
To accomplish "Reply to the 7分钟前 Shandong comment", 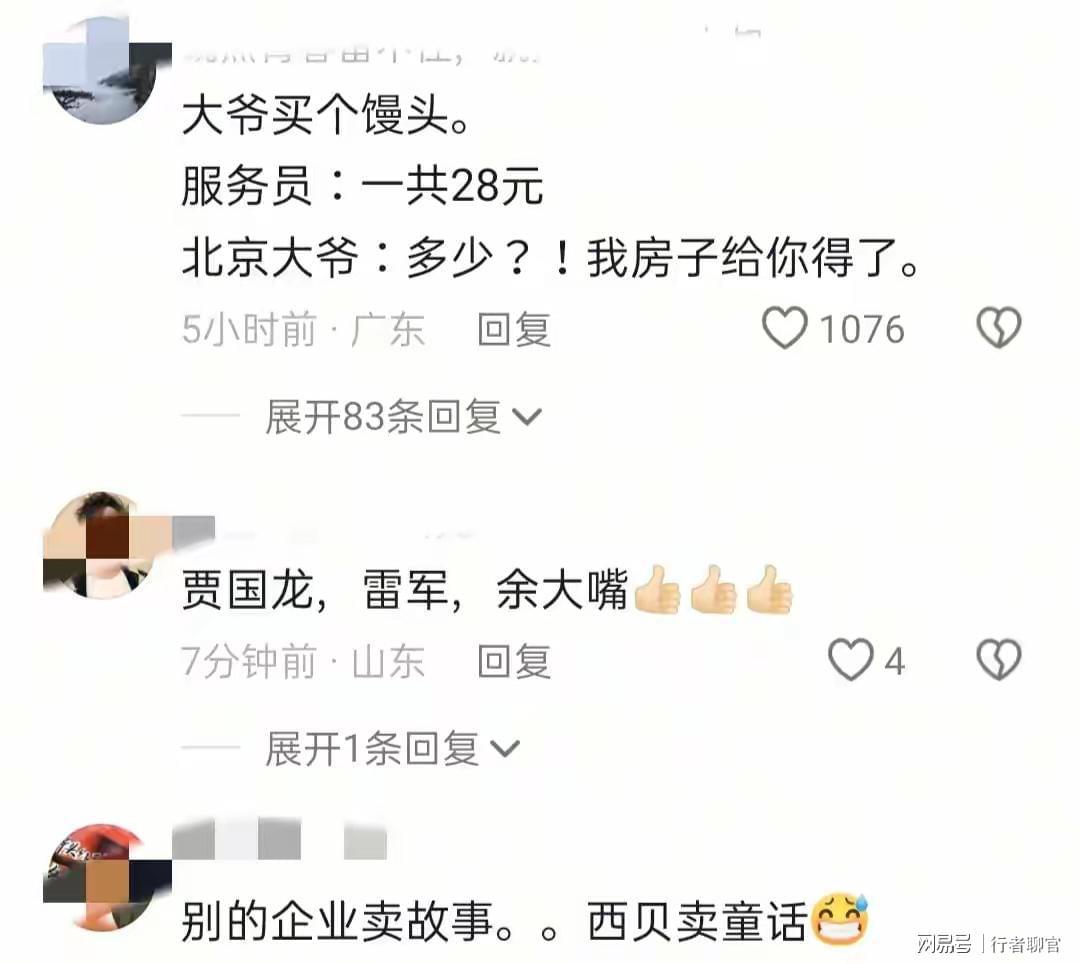I will tap(514, 661).
